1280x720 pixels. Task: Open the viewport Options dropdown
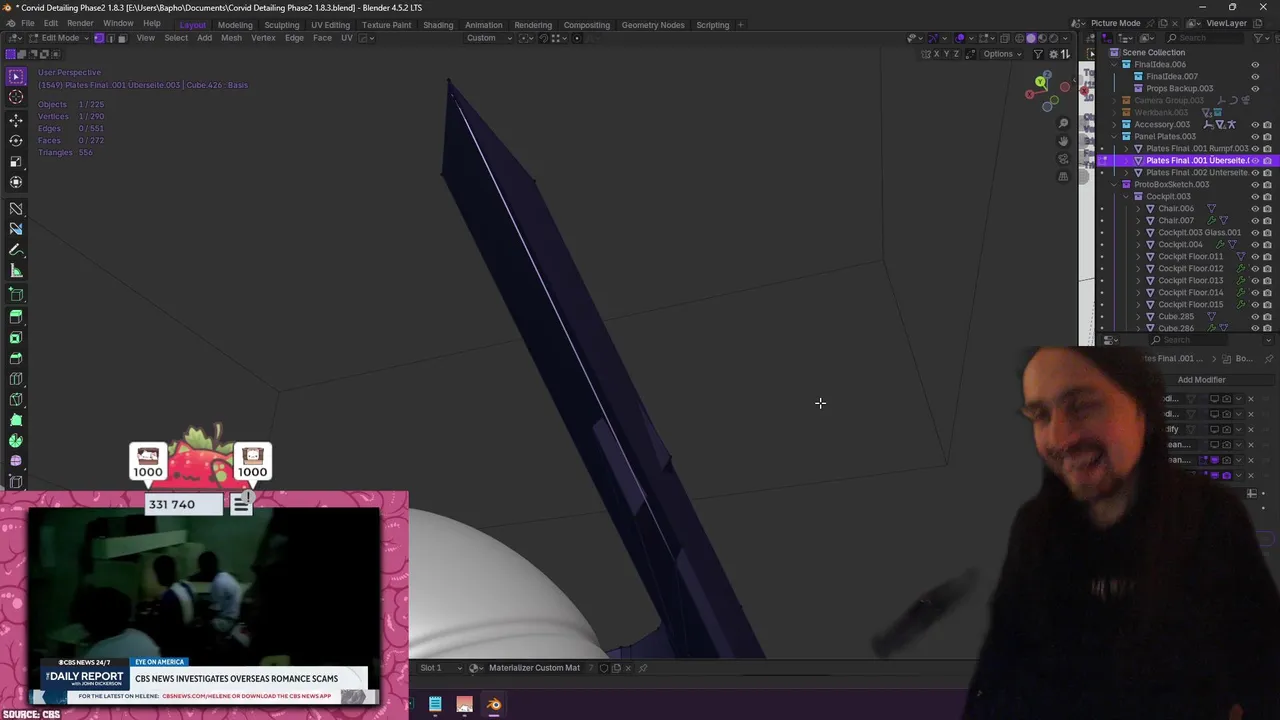click(1001, 54)
